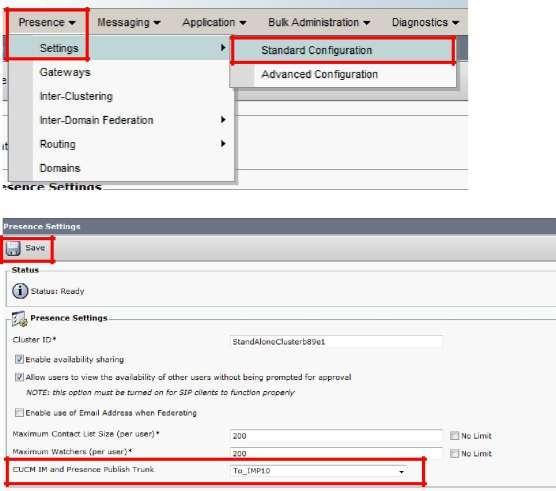Open the CUCM IM and Presence Publish Trunk dropdown

(318, 471)
